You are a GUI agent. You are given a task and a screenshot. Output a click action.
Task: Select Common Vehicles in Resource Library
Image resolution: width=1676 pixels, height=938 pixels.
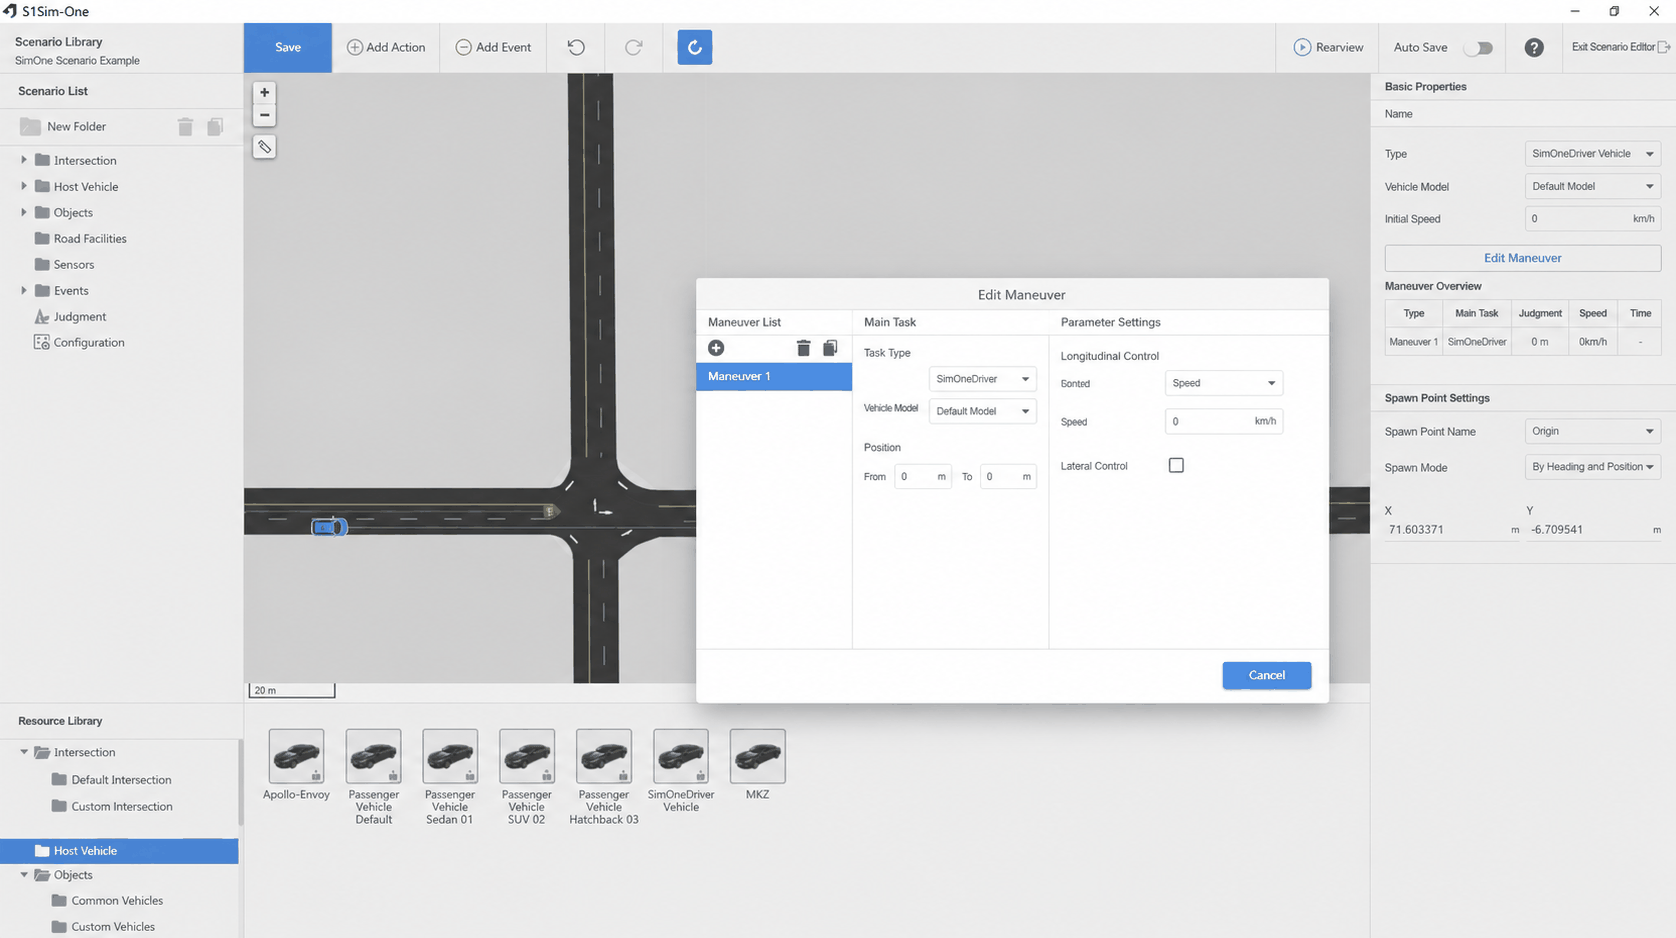tap(107, 901)
